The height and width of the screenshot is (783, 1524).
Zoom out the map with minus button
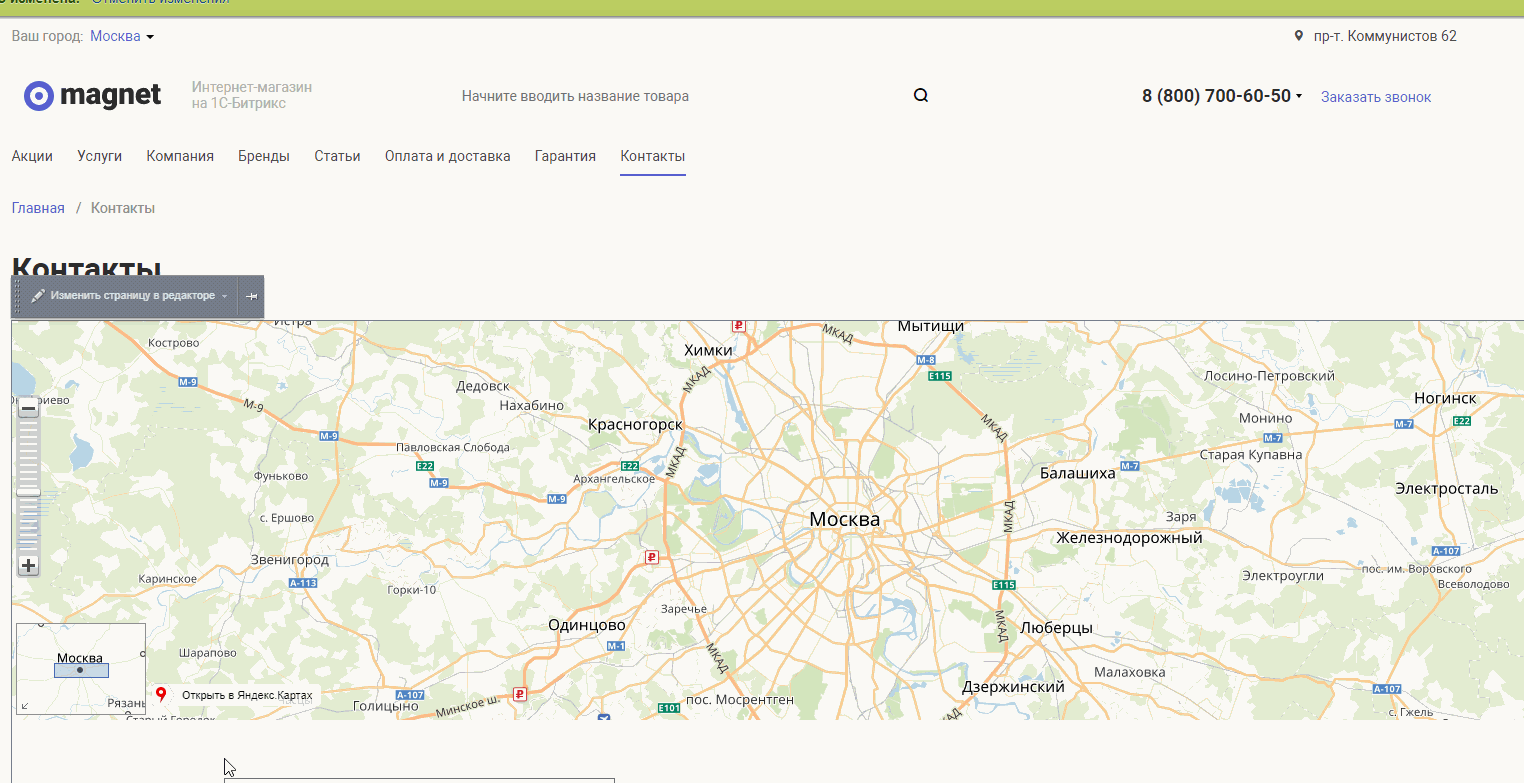coord(28,408)
